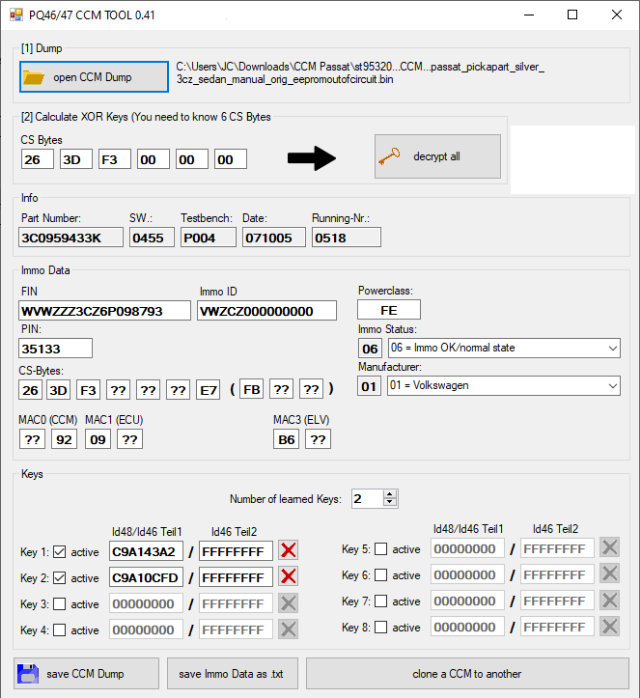The height and width of the screenshot is (698, 640).
Task: Click gray X icon for Key 3
Action: pos(288,603)
